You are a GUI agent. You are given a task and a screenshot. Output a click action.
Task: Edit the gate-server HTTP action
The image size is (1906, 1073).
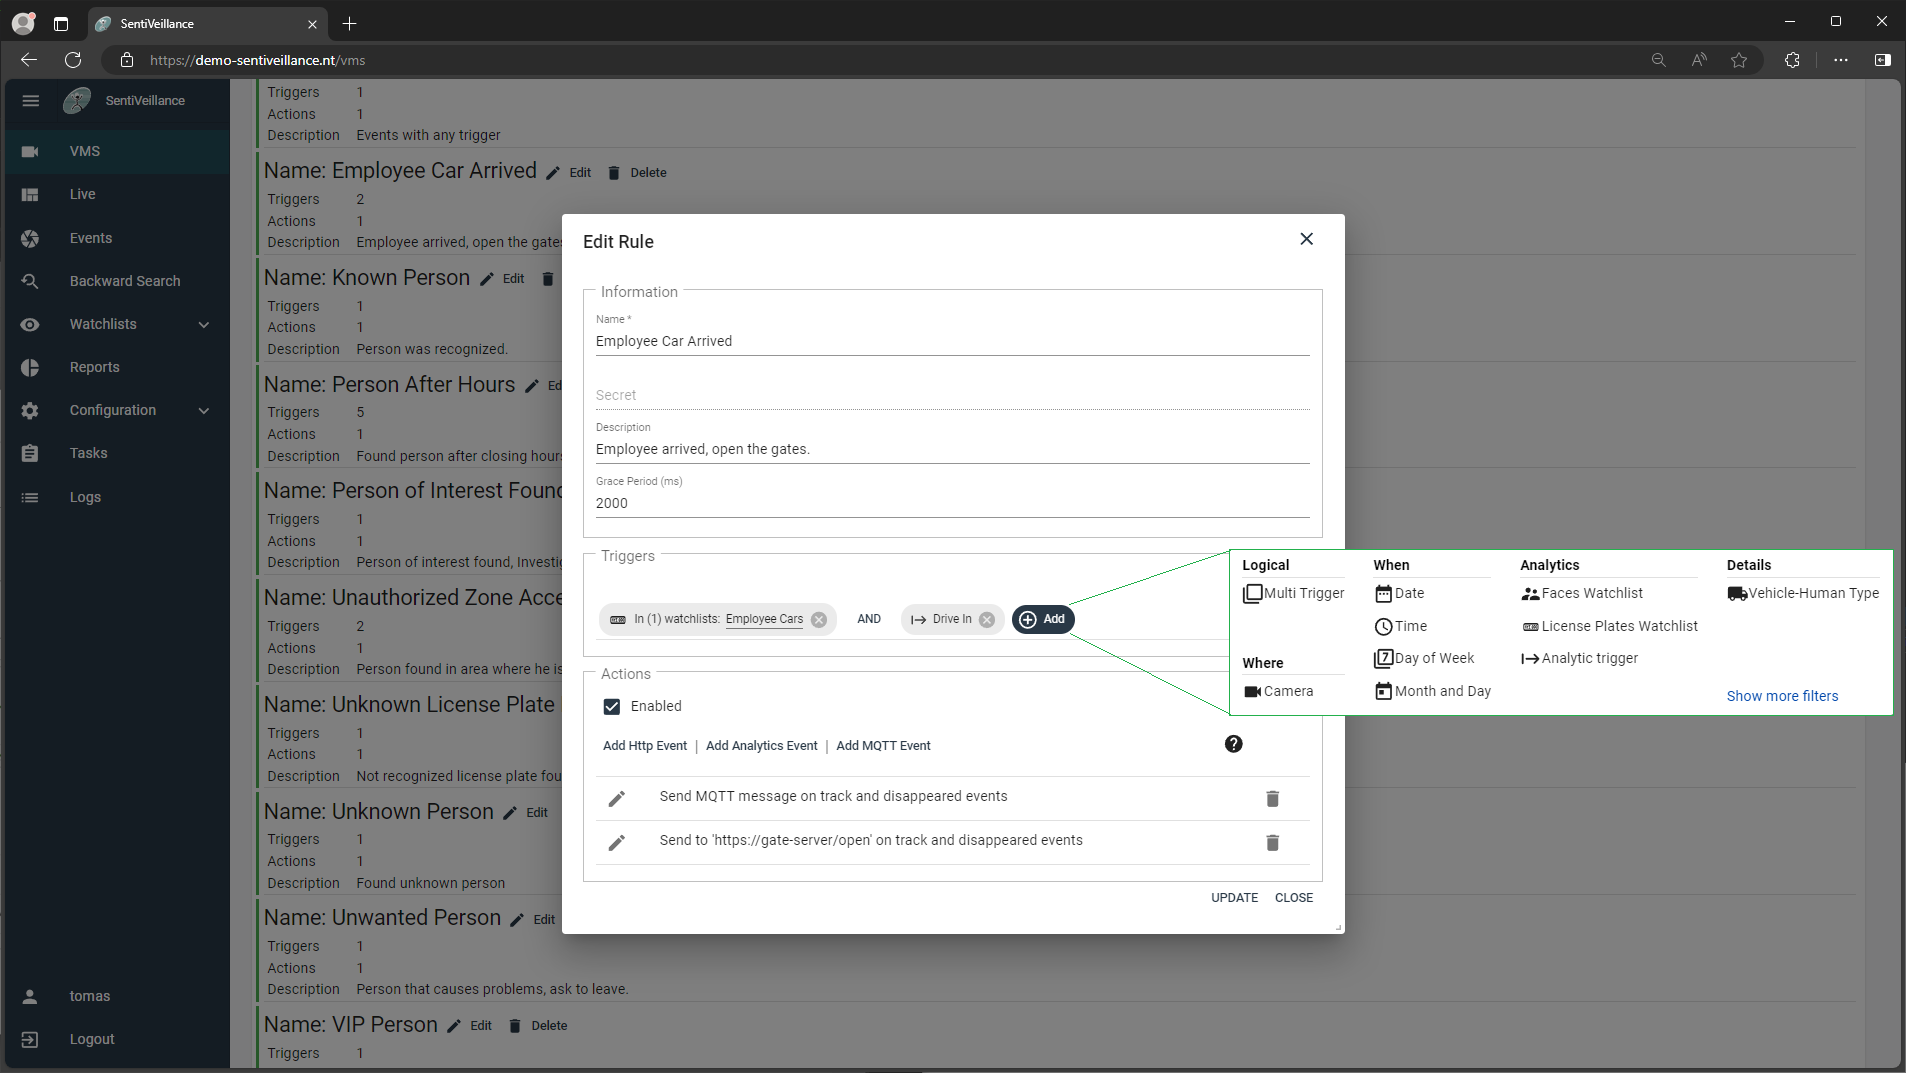pos(617,842)
